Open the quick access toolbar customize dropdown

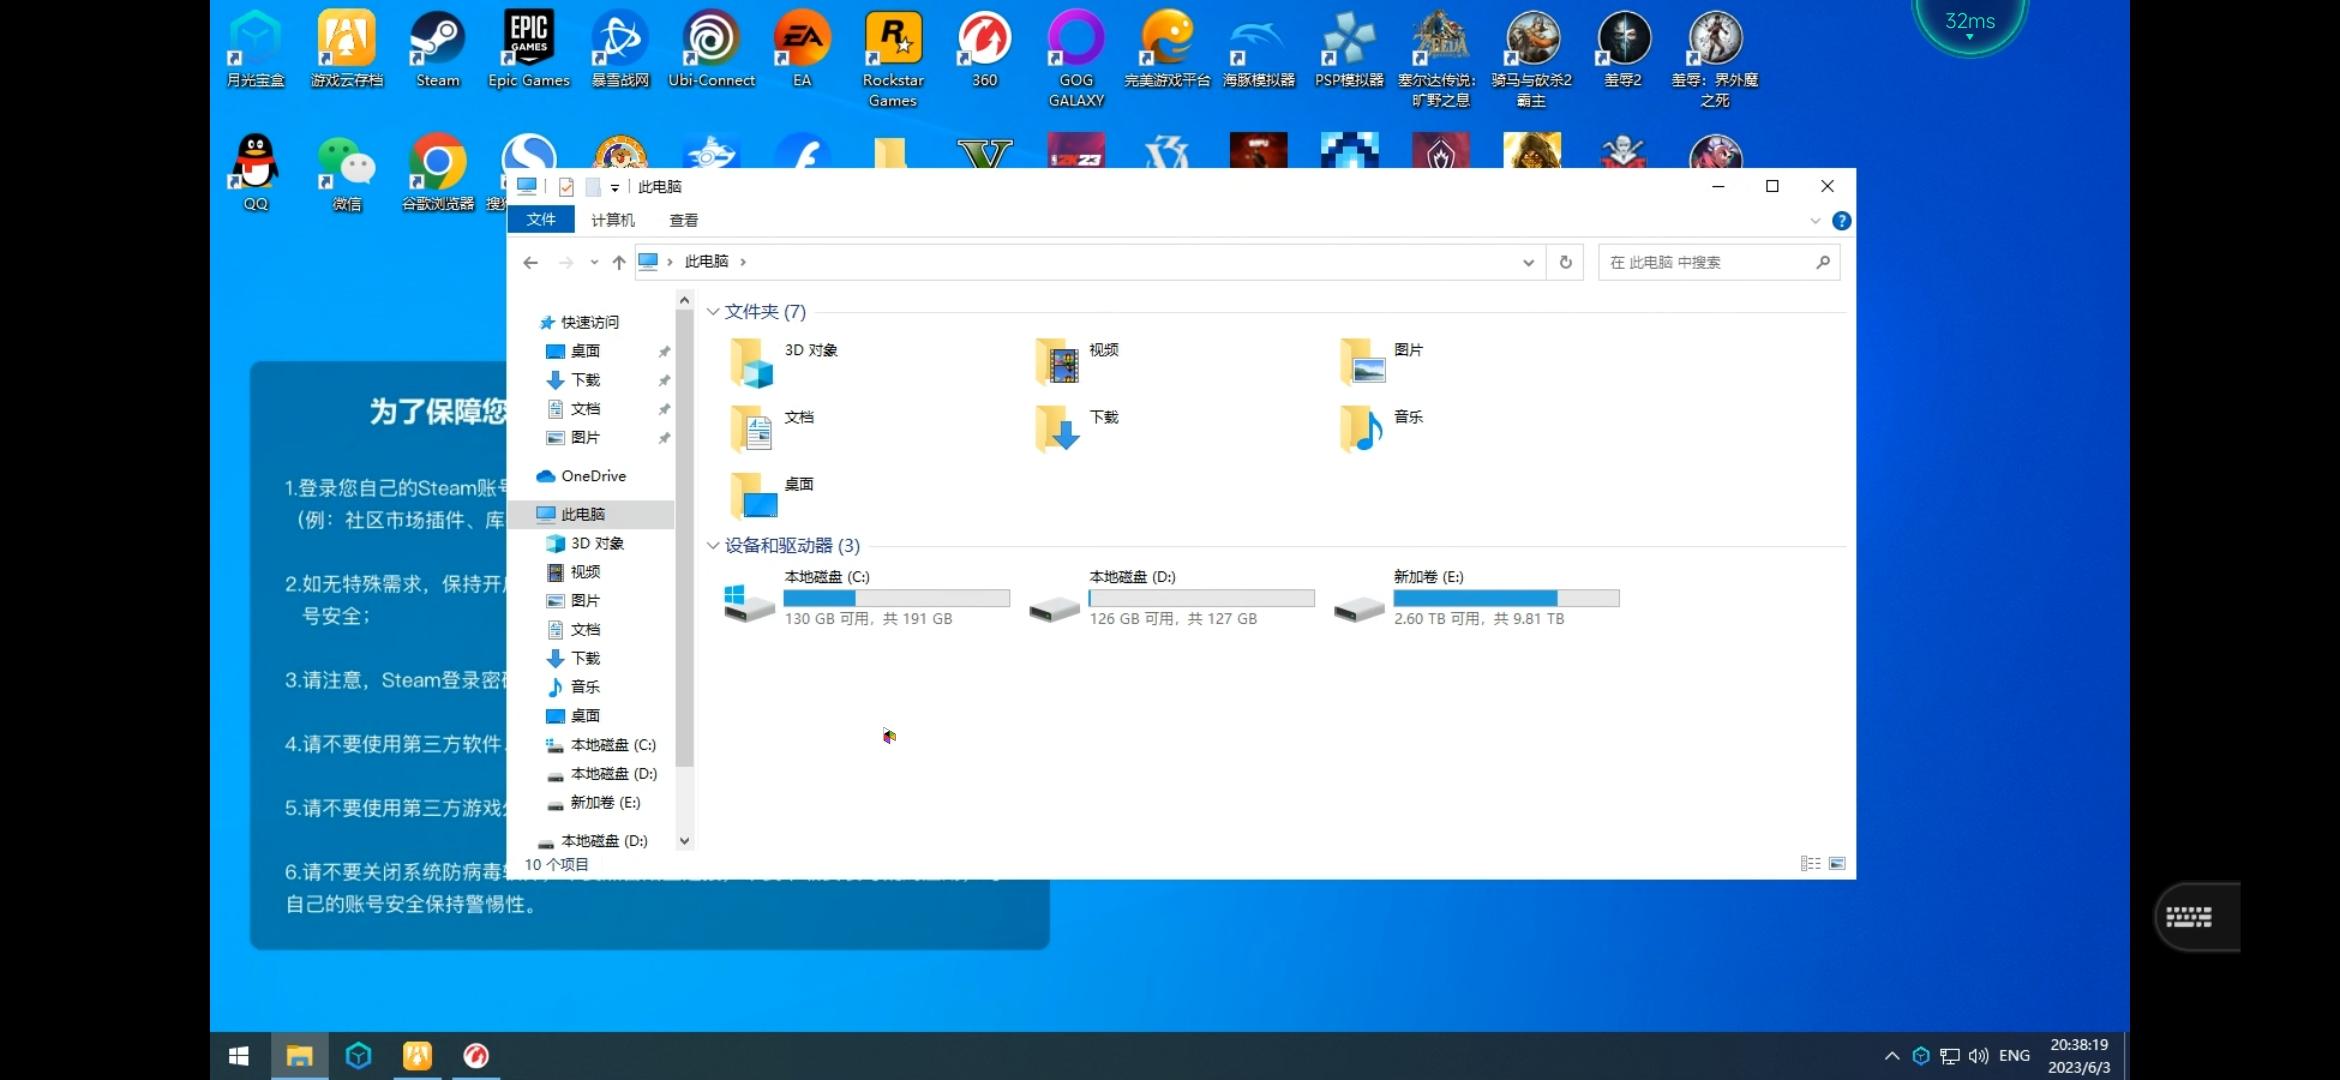click(614, 187)
